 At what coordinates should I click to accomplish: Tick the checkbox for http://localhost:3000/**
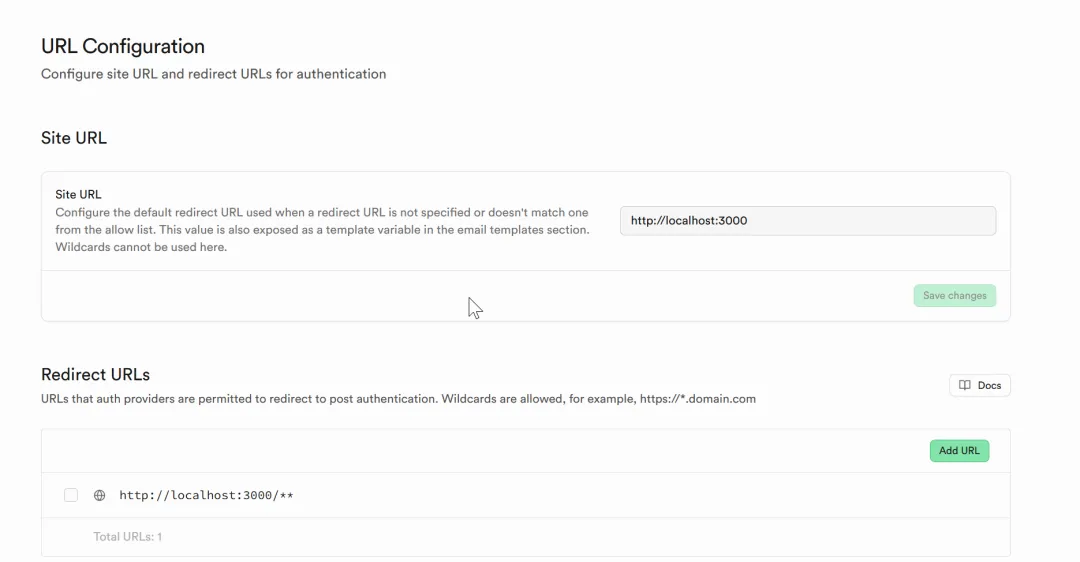[71, 495]
